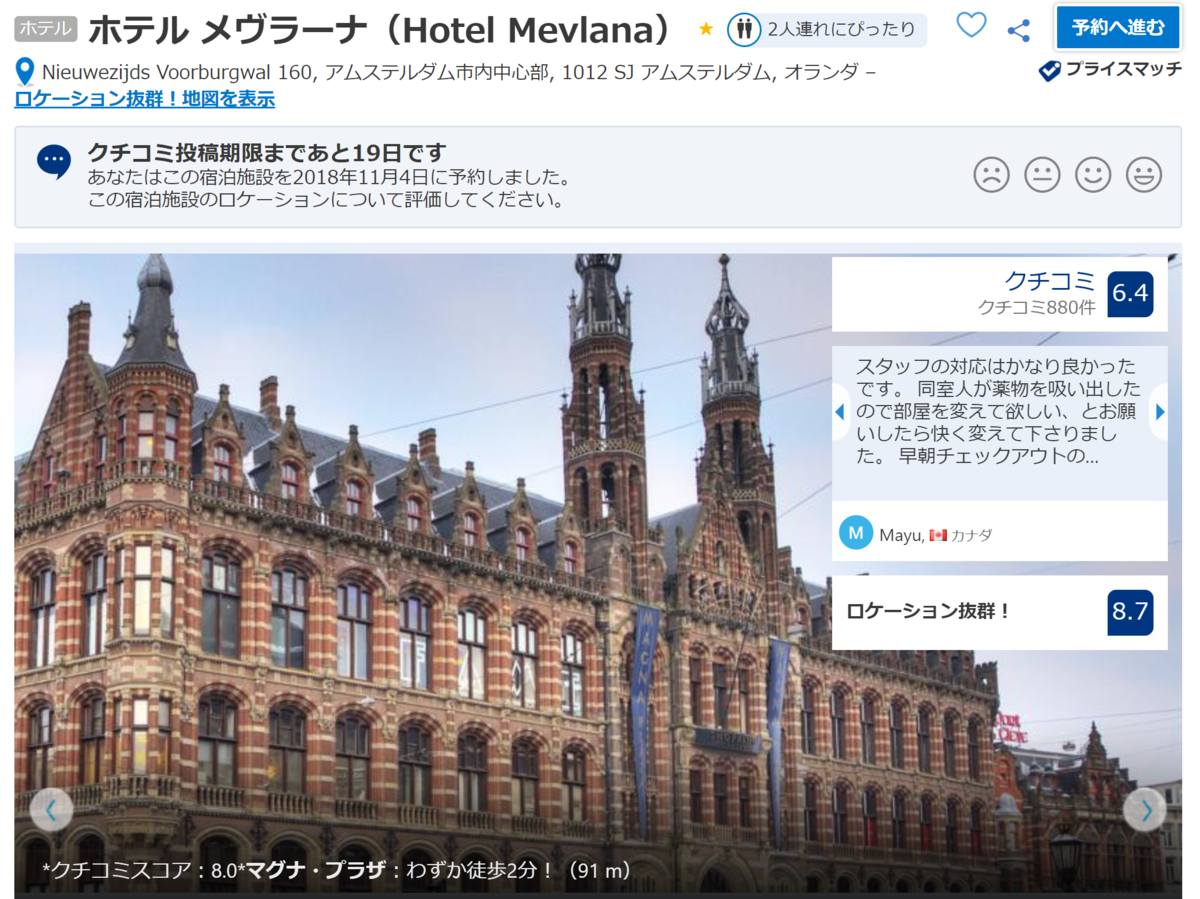Select the frowning face rating

coord(990,174)
